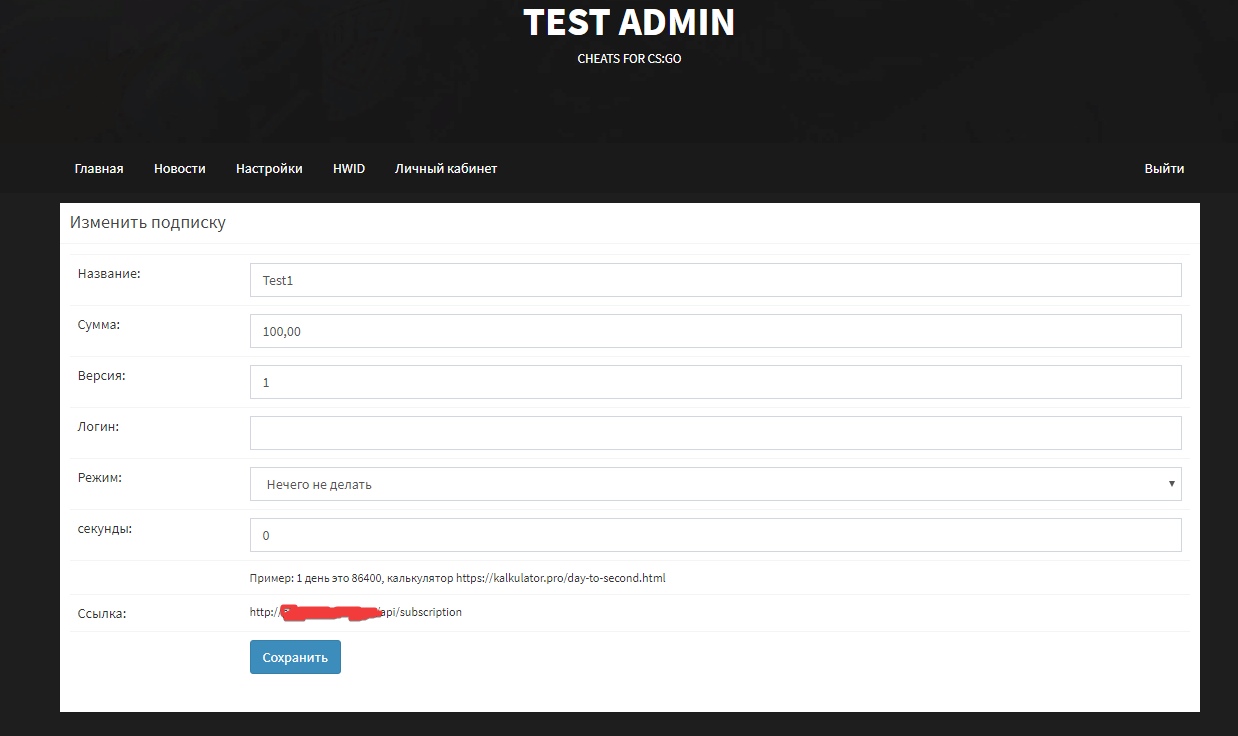This screenshot has width=1238, height=736.
Task: Click the секунды field with value 0
Action: 715,535
